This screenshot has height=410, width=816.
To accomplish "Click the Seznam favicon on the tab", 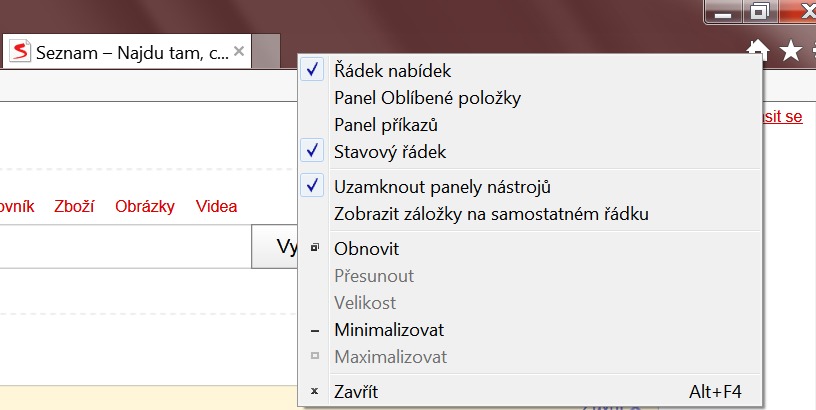I will click(20, 51).
